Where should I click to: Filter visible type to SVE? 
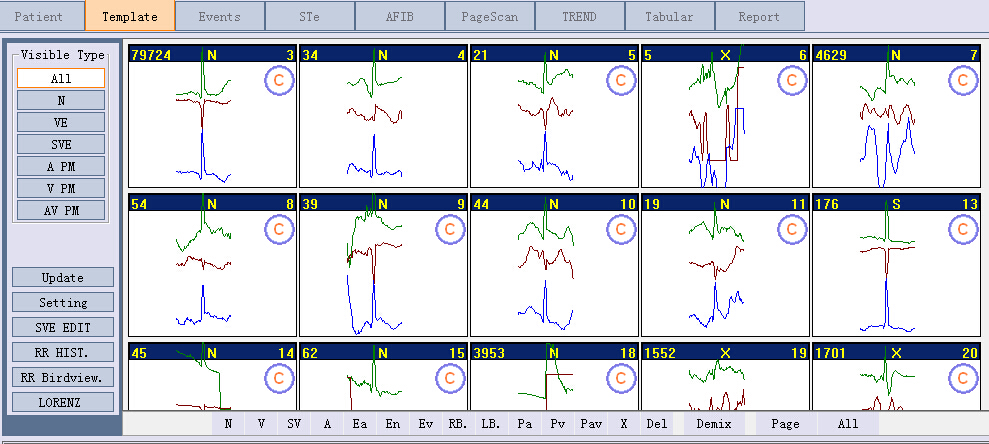[61, 144]
